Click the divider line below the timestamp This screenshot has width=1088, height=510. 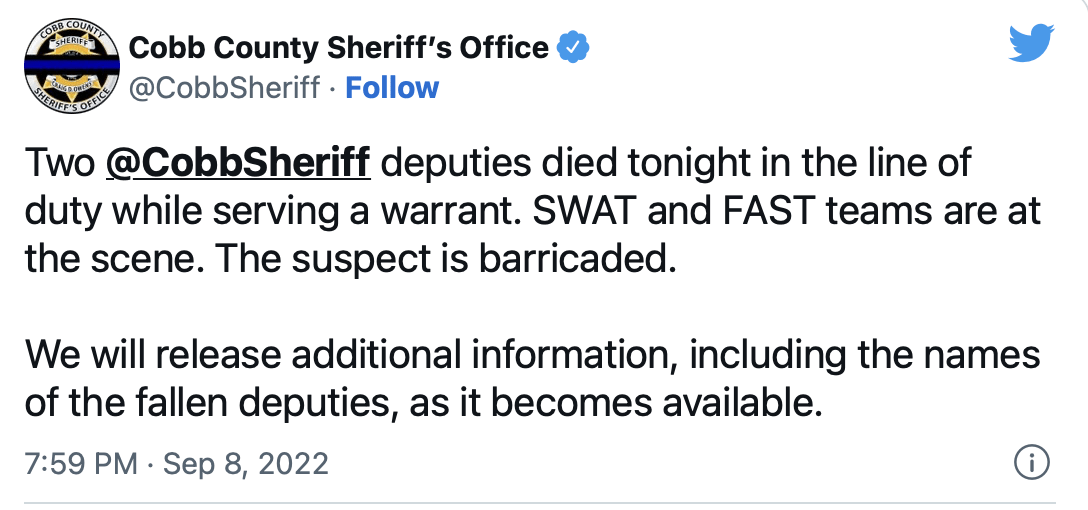540,502
